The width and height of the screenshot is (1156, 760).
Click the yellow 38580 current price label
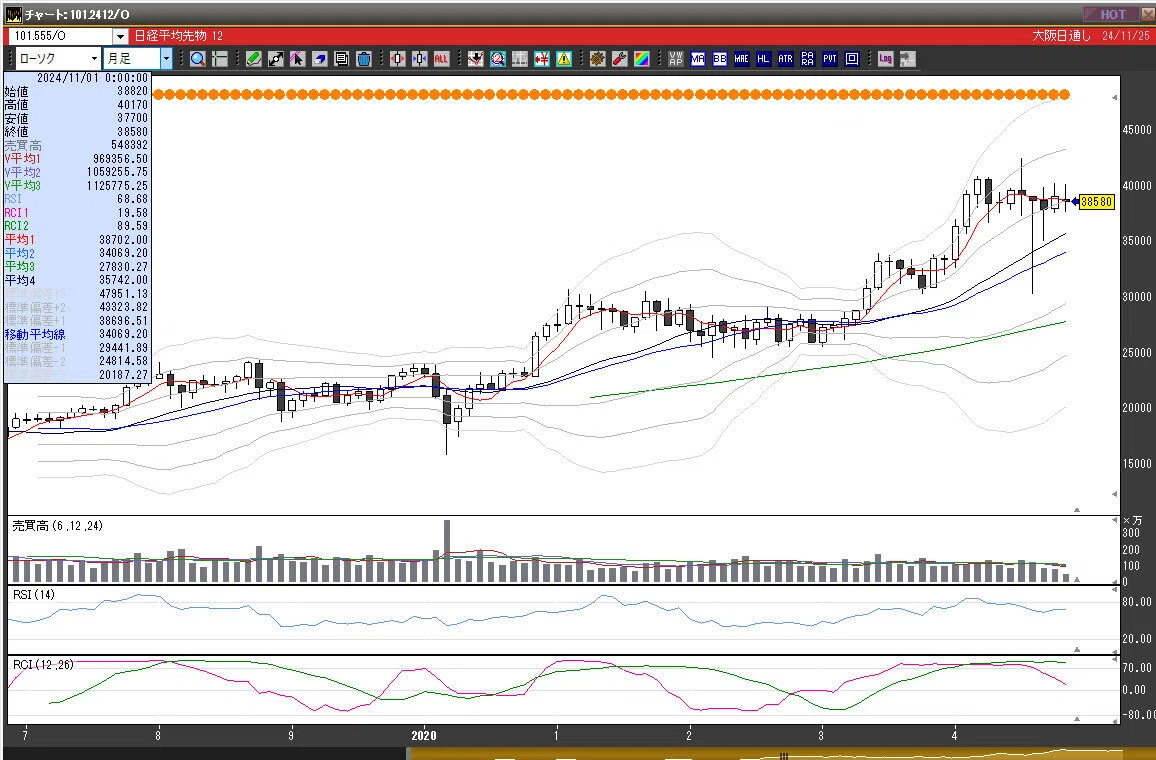(x=1096, y=202)
